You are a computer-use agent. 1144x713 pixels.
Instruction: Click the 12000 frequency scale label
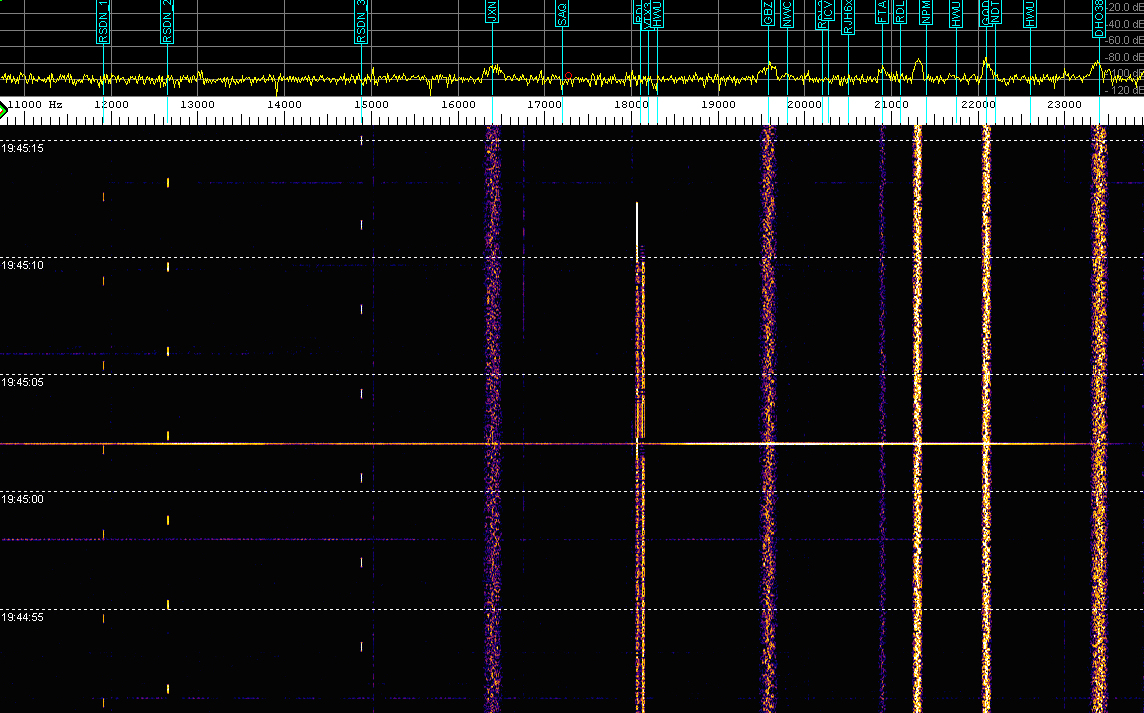click(x=112, y=104)
